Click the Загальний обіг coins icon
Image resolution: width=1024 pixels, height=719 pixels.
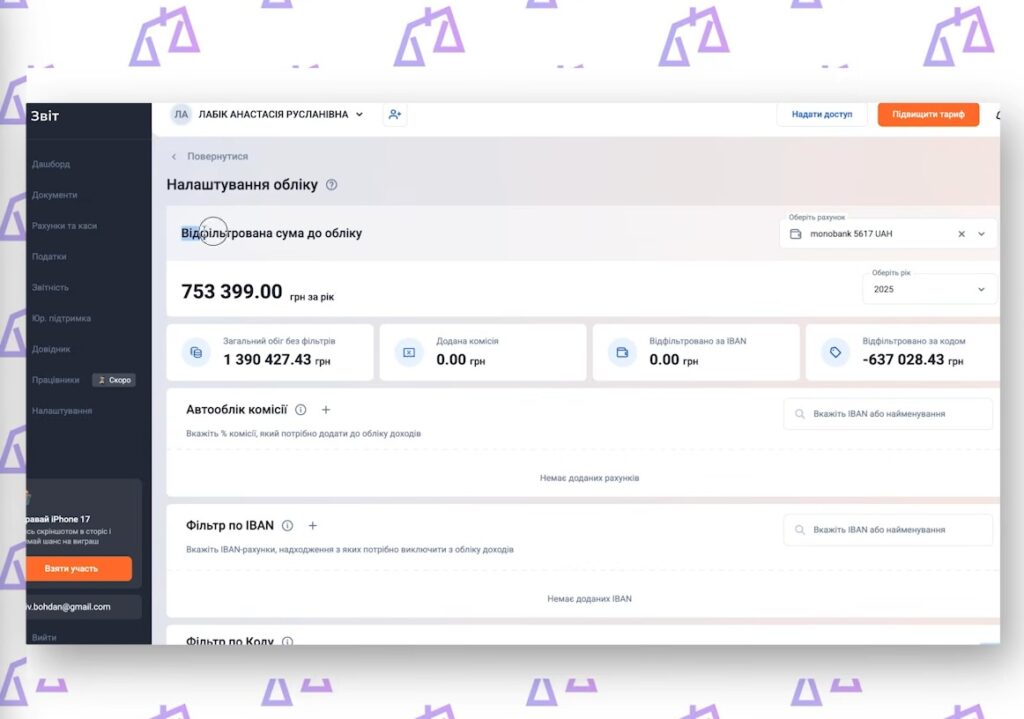click(196, 352)
